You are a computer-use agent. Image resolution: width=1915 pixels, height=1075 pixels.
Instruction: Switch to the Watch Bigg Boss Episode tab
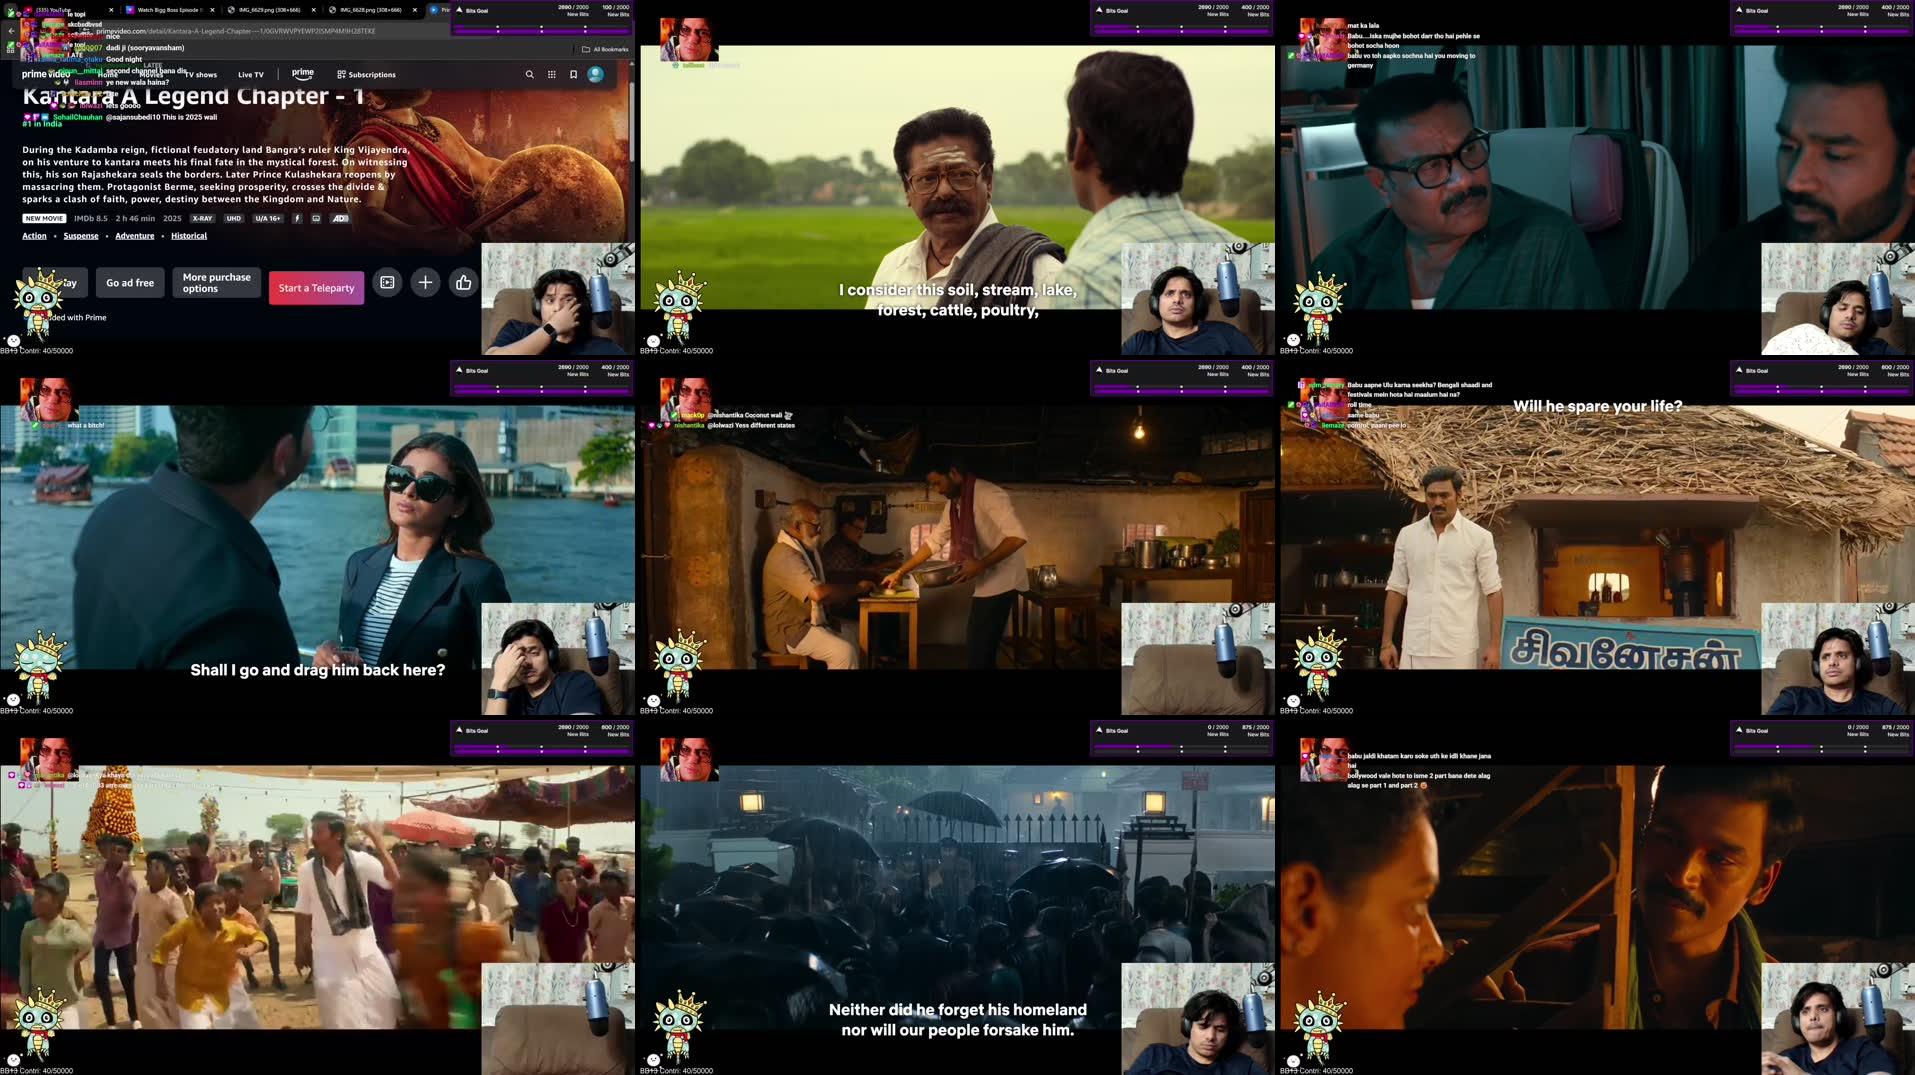[x=168, y=10]
